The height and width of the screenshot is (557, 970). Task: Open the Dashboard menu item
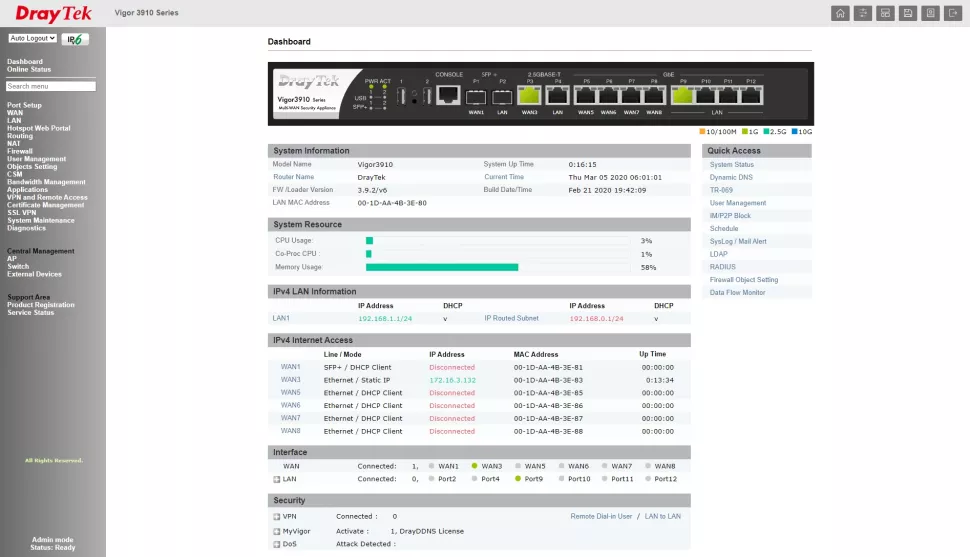[25, 62]
